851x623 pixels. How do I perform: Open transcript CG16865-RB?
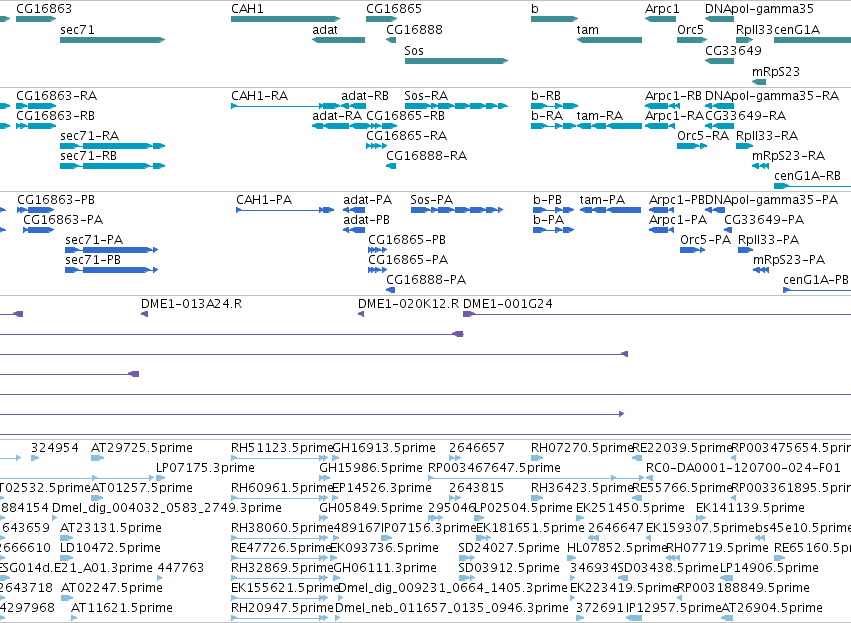382,126
